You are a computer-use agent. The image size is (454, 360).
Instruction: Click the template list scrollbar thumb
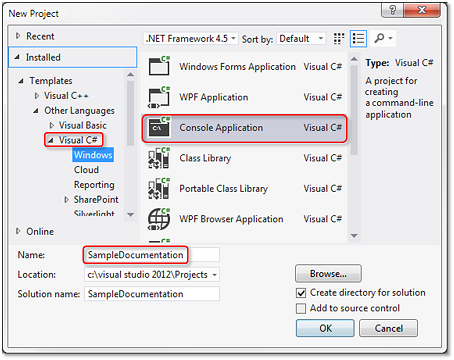tap(354, 110)
